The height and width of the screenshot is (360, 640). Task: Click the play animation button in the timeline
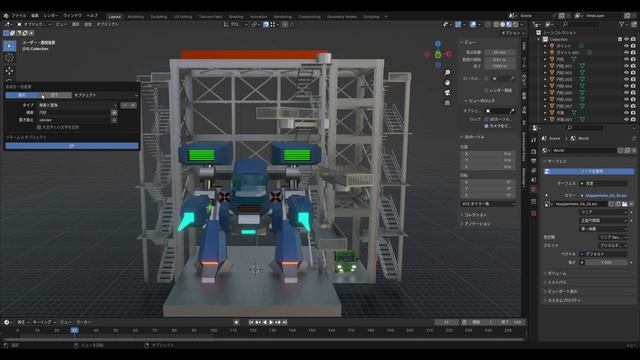click(x=271, y=322)
